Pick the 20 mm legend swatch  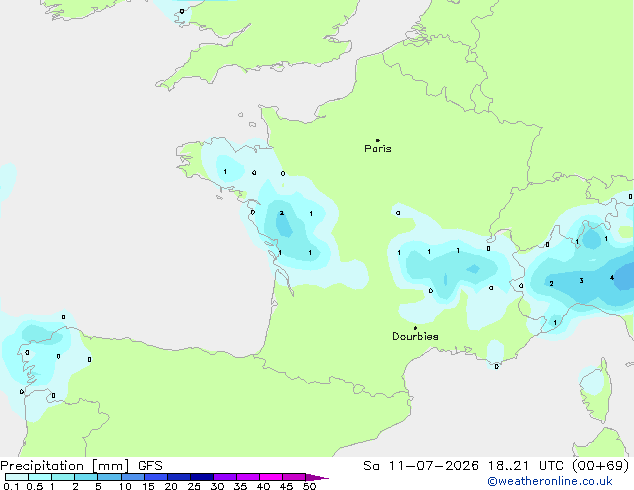click(178, 477)
